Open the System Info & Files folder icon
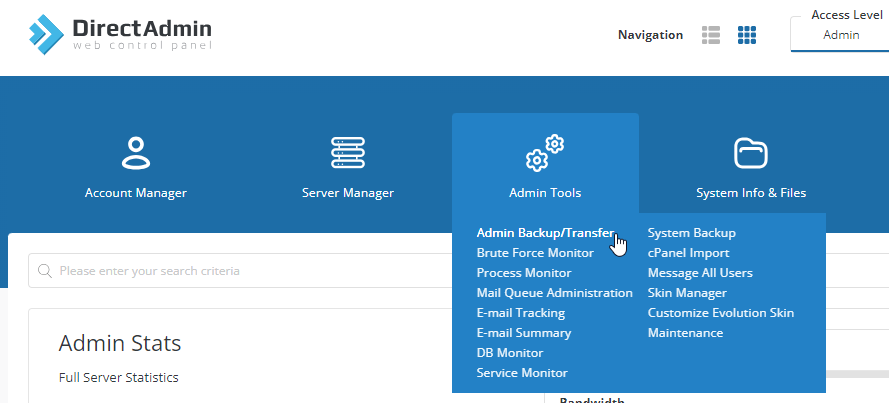Screen dimensions: 889x403 coord(751,153)
